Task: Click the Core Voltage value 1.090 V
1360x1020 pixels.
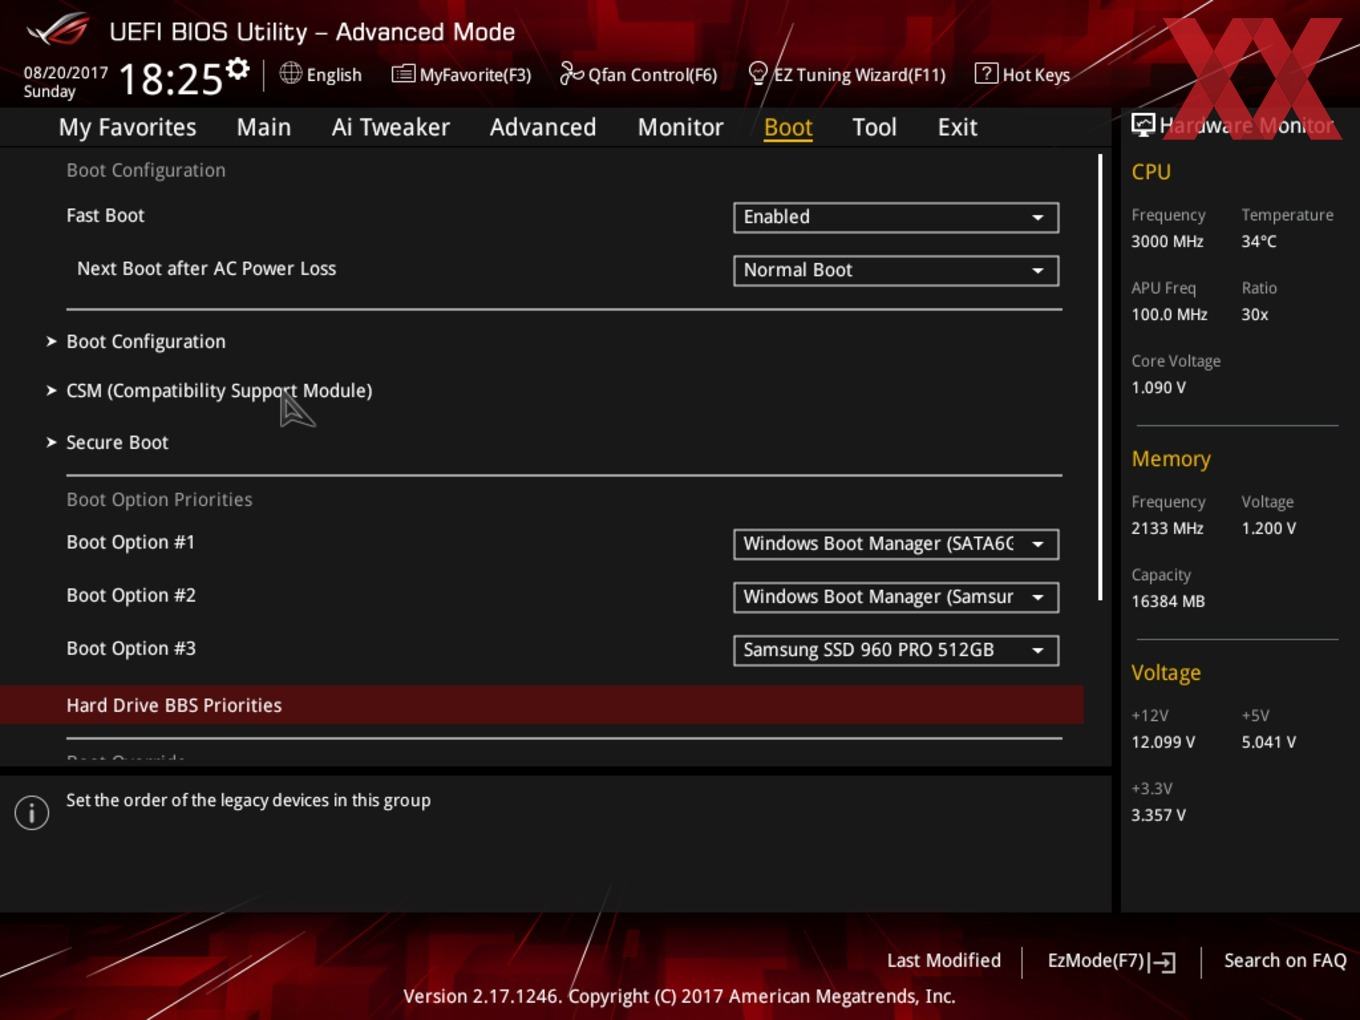Action: 1158,387
